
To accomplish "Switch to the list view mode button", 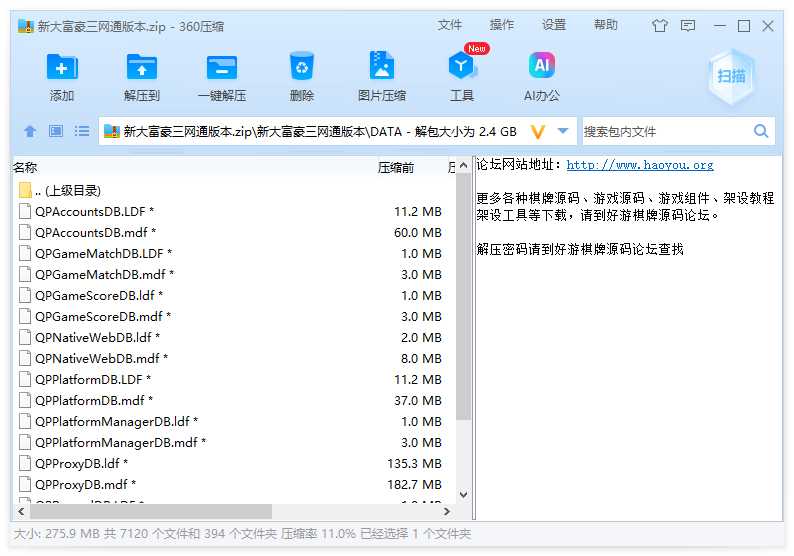I will [82, 131].
